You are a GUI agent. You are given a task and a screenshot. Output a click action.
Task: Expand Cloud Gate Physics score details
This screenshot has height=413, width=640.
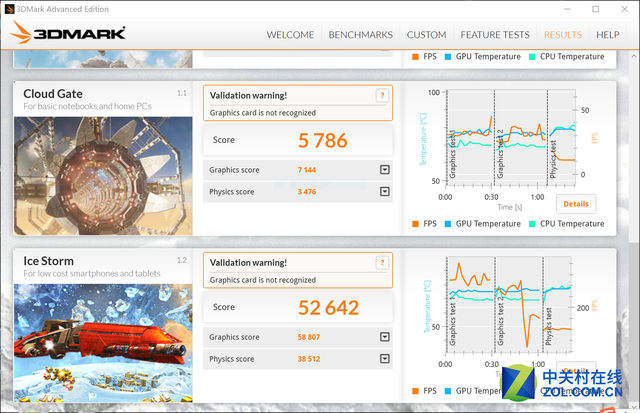click(x=384, y=191)
